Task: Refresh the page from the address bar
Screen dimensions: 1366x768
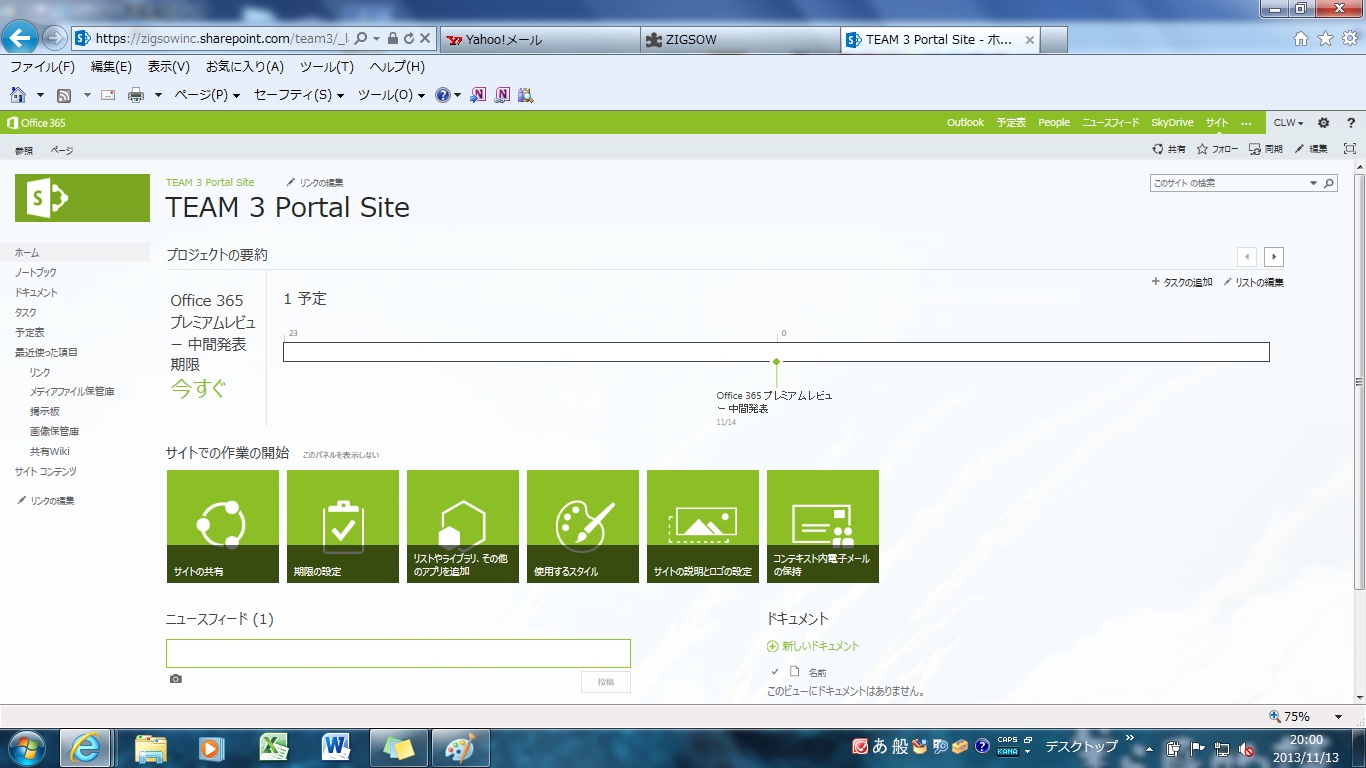Action: pos(409,39)
